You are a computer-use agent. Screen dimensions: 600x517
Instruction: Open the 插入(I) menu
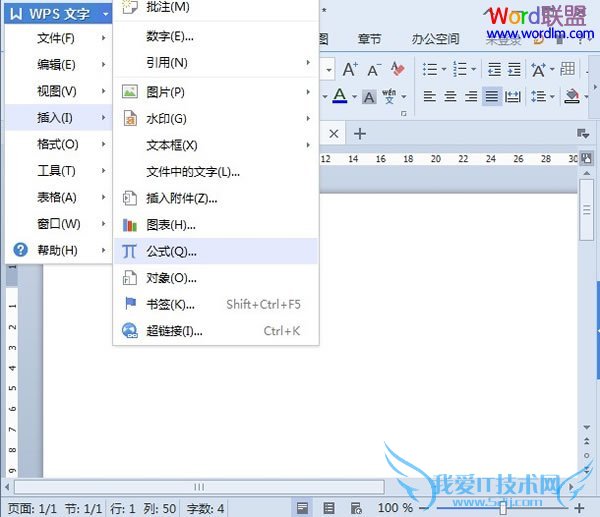(x=58, y=117)
